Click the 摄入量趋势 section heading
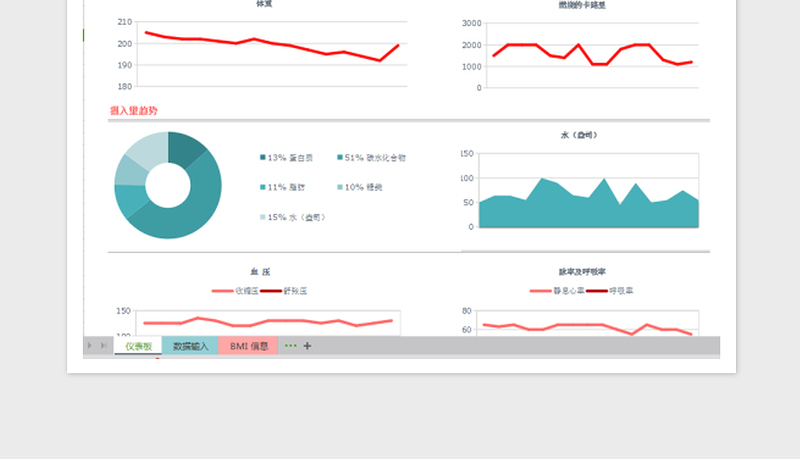 [x=133, y=111]
